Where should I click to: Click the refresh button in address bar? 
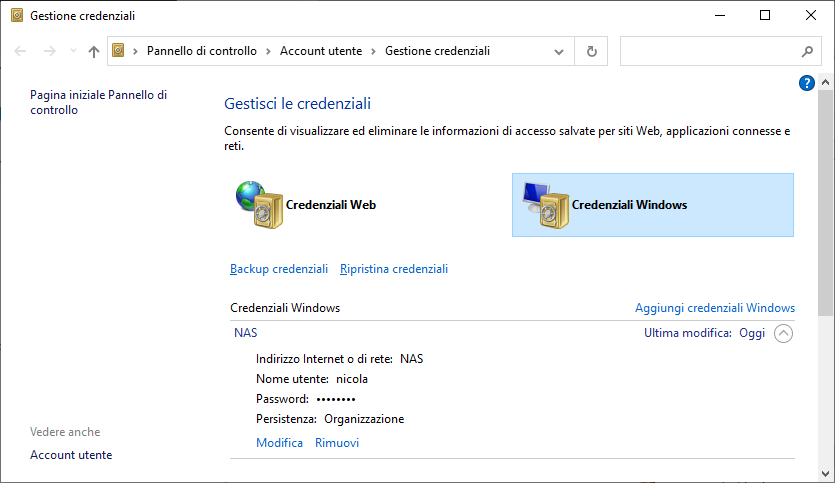(x=592, y=51)
